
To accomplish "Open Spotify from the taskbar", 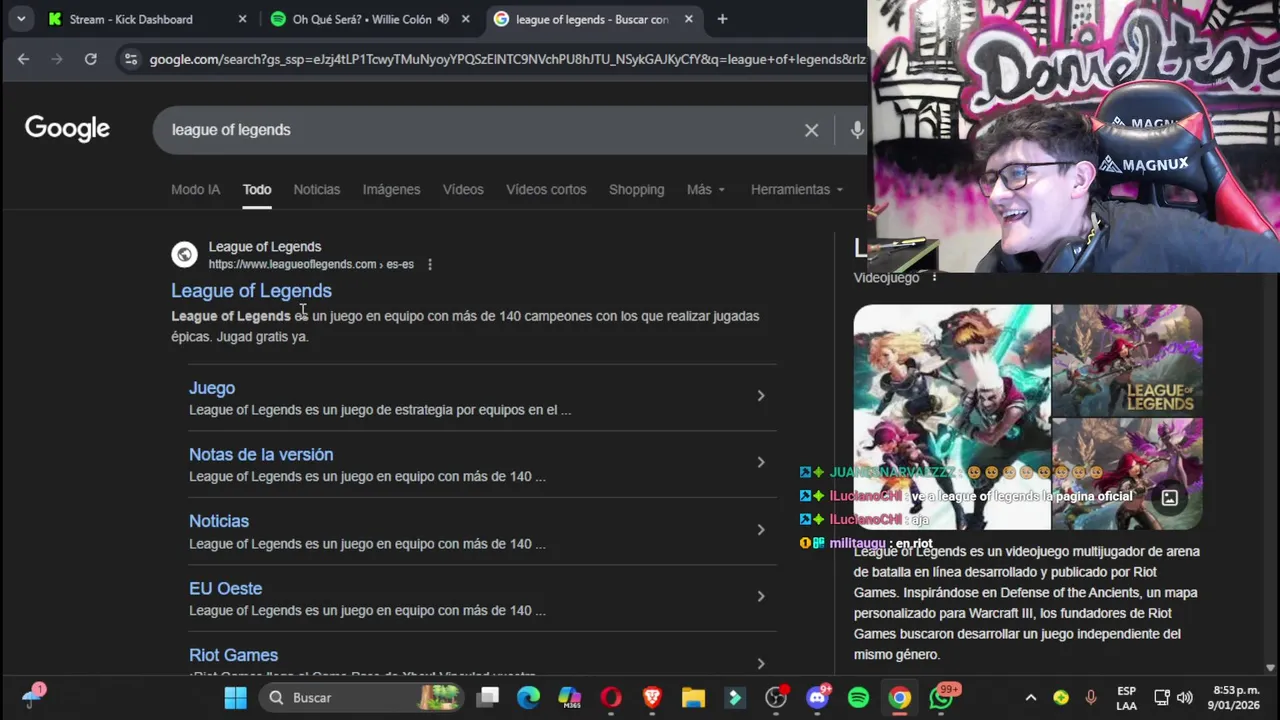I will [858, 697].
